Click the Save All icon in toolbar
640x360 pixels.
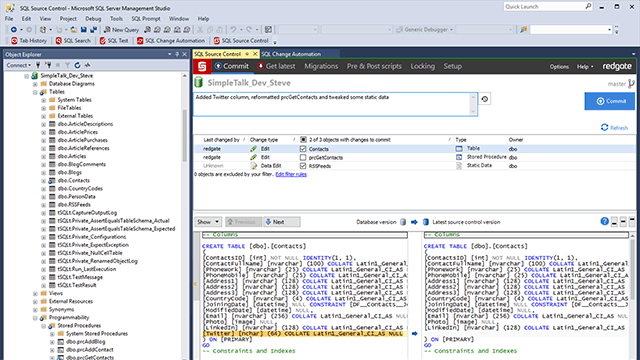[x=93, y=30]
